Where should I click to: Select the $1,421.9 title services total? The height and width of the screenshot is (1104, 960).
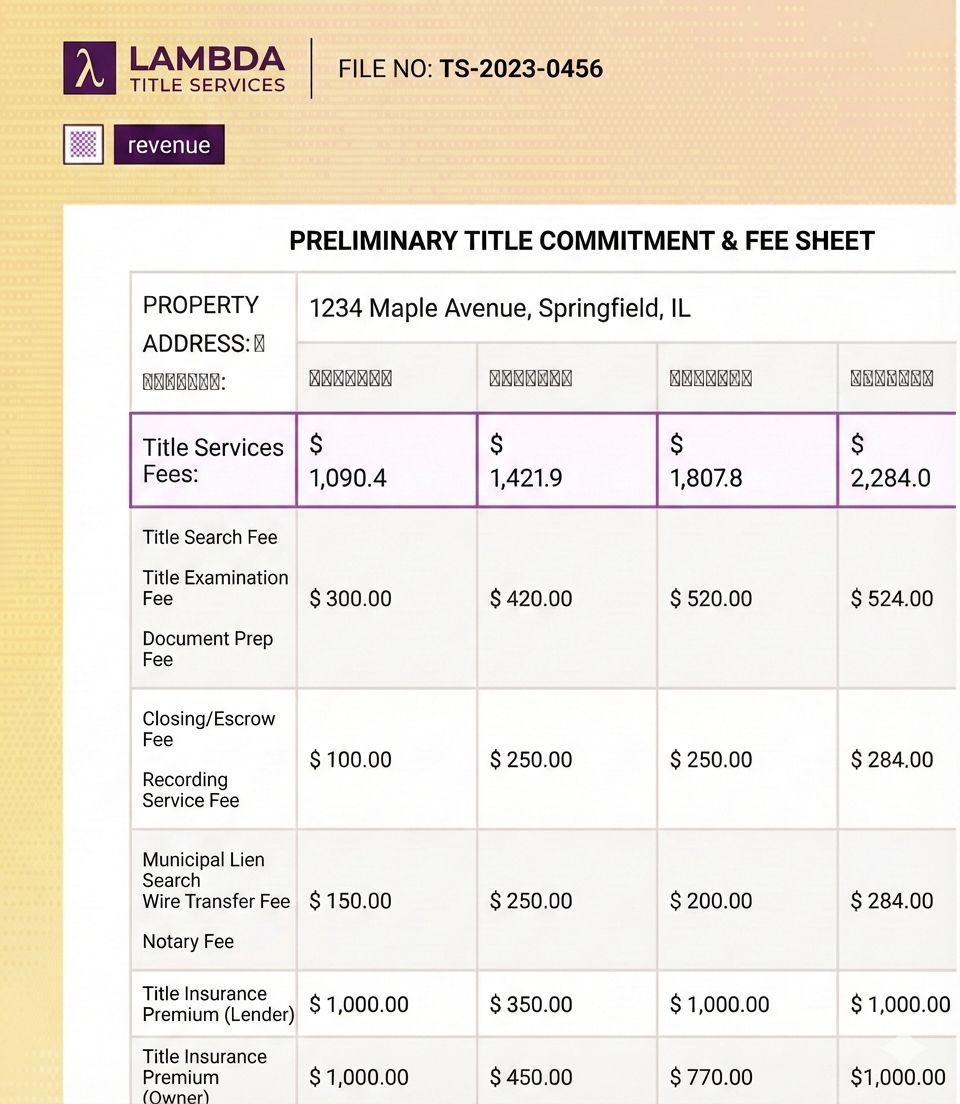(x=566, y=460)
